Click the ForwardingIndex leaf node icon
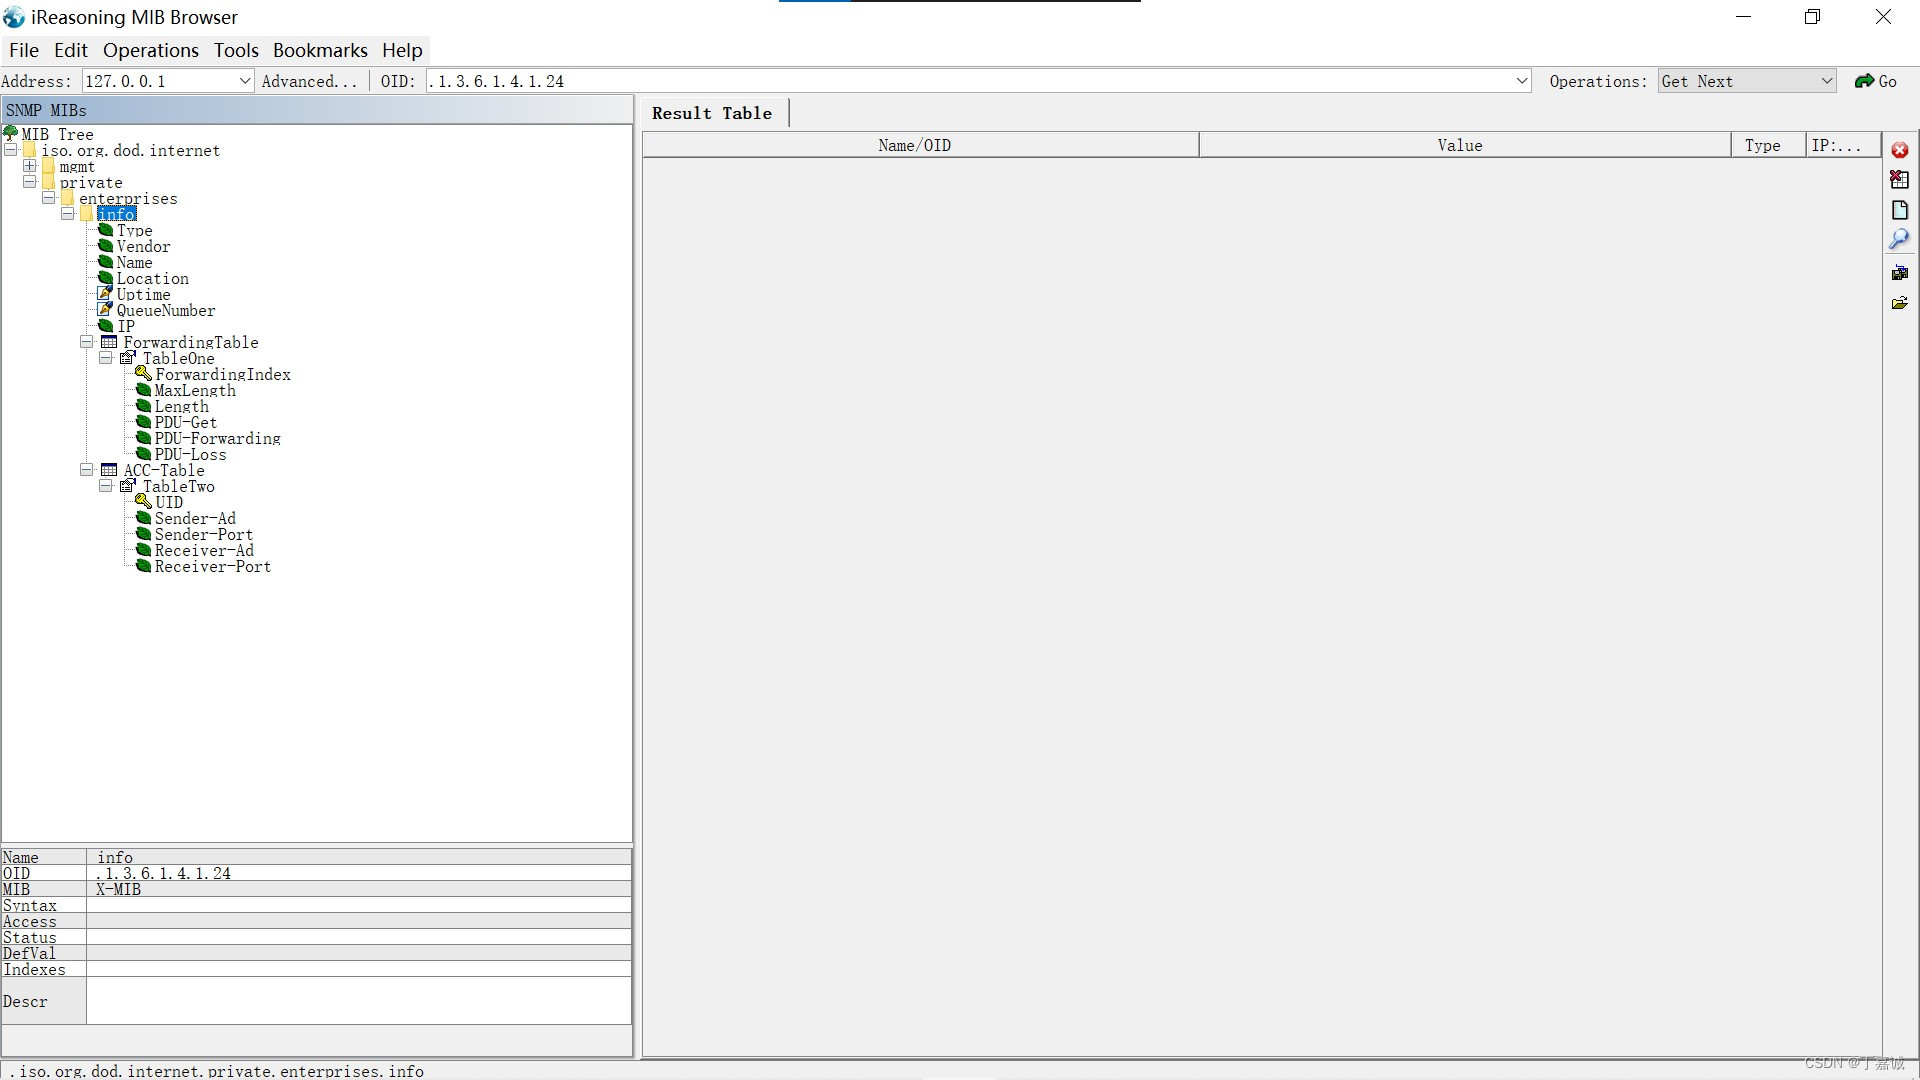1920x1080 pixels. 142,375
